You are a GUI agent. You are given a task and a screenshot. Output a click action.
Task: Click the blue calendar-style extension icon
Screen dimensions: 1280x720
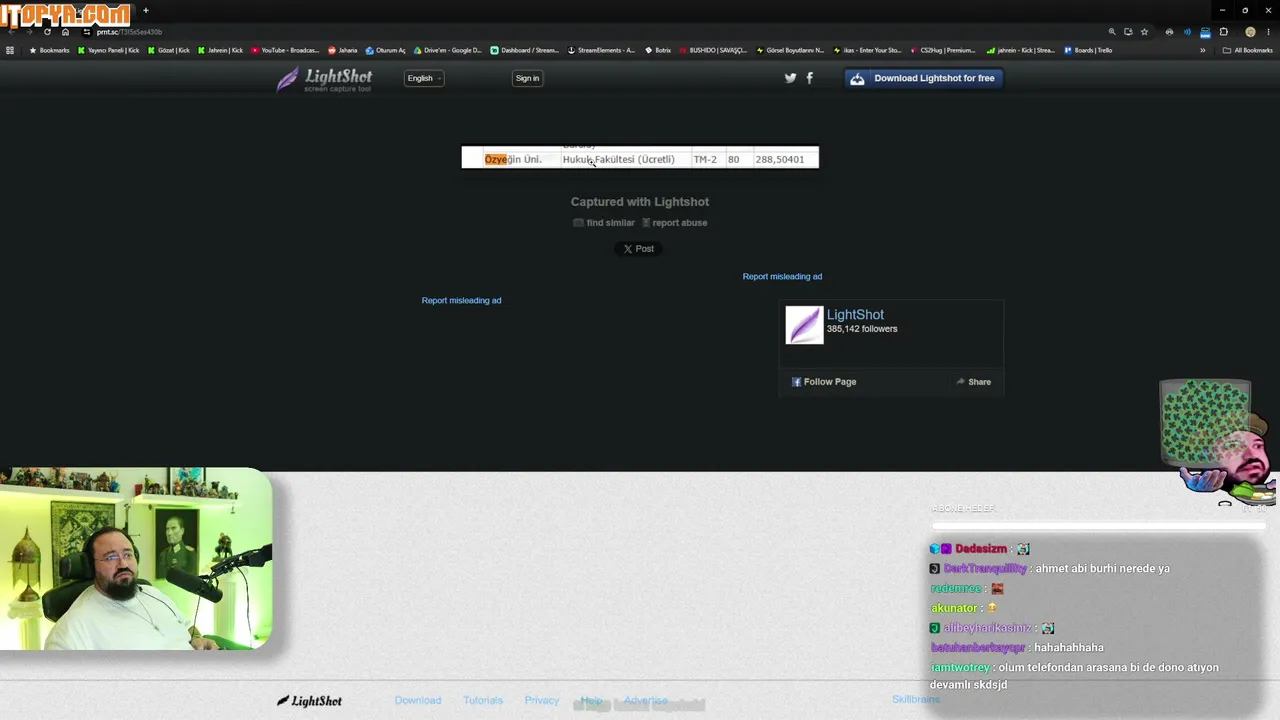coord(1205,32)
